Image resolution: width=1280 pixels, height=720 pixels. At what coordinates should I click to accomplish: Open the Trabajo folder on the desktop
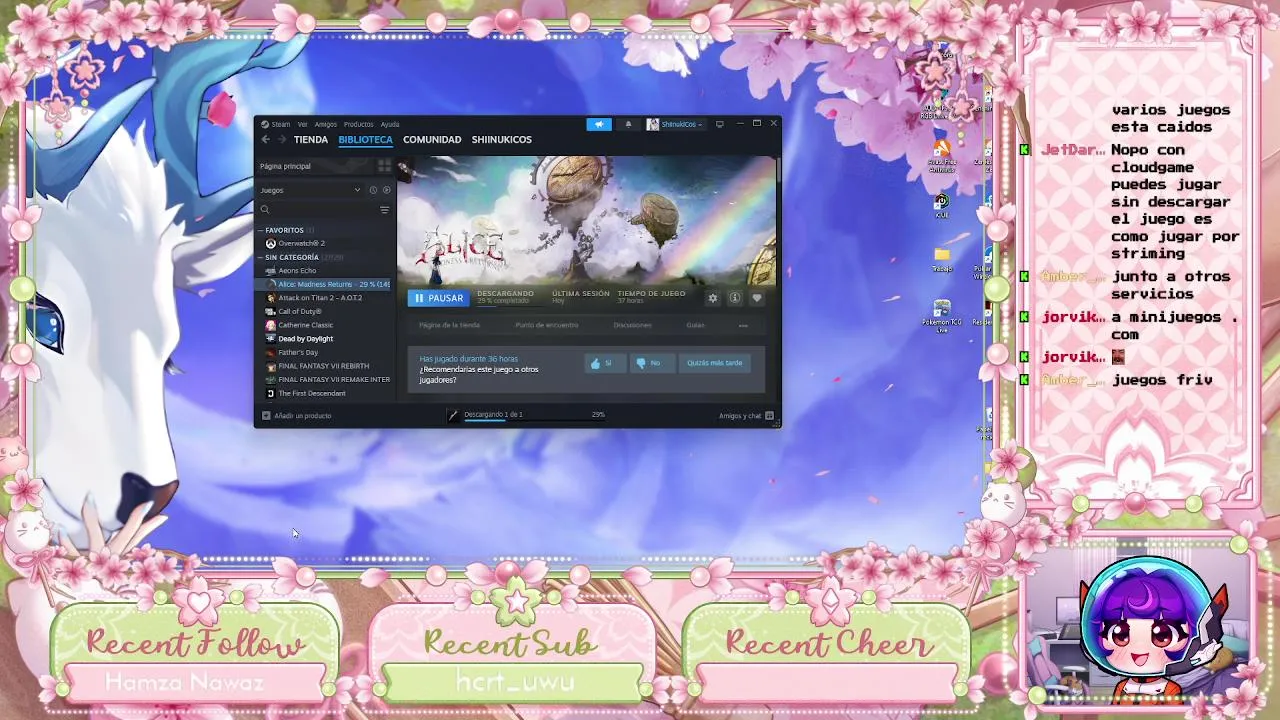(x=941, y=259)
